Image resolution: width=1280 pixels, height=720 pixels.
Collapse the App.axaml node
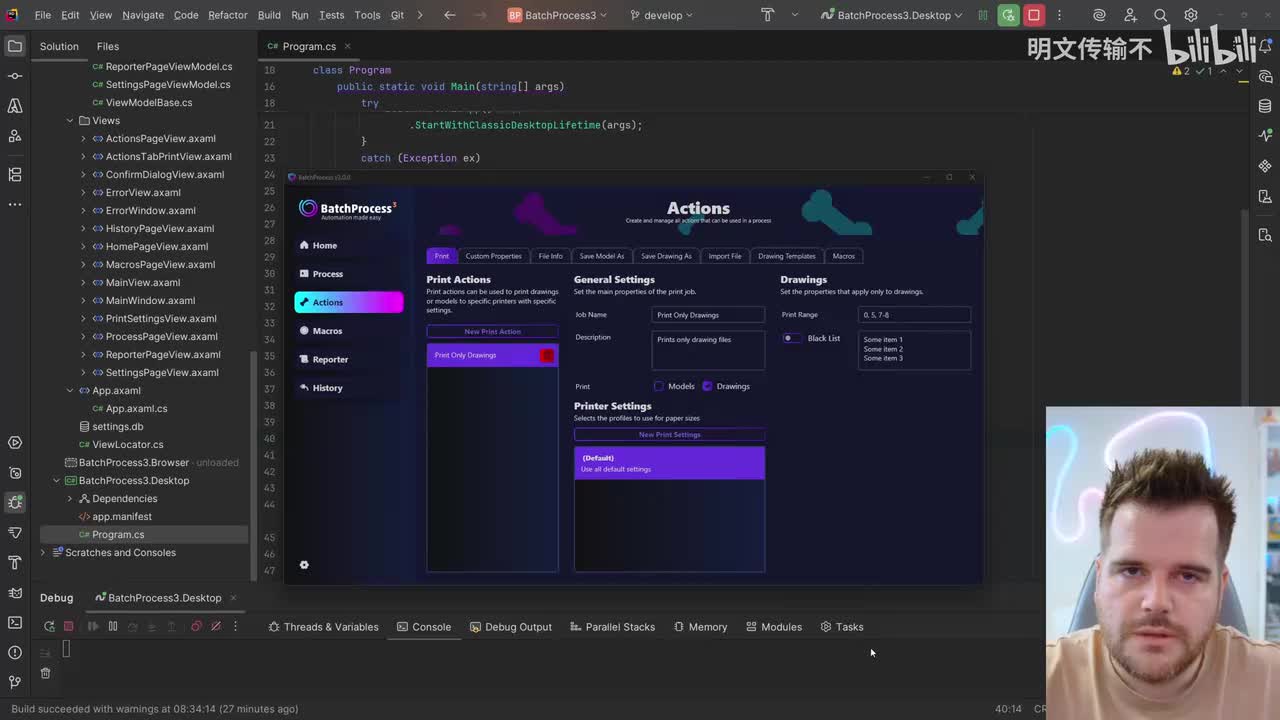point(70,390)
